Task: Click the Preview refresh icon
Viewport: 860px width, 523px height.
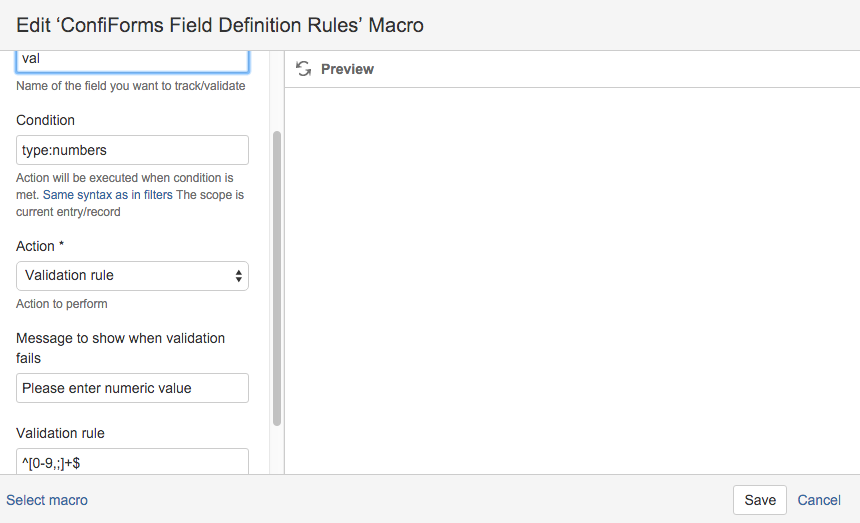Action: click(x=303, y=69)
